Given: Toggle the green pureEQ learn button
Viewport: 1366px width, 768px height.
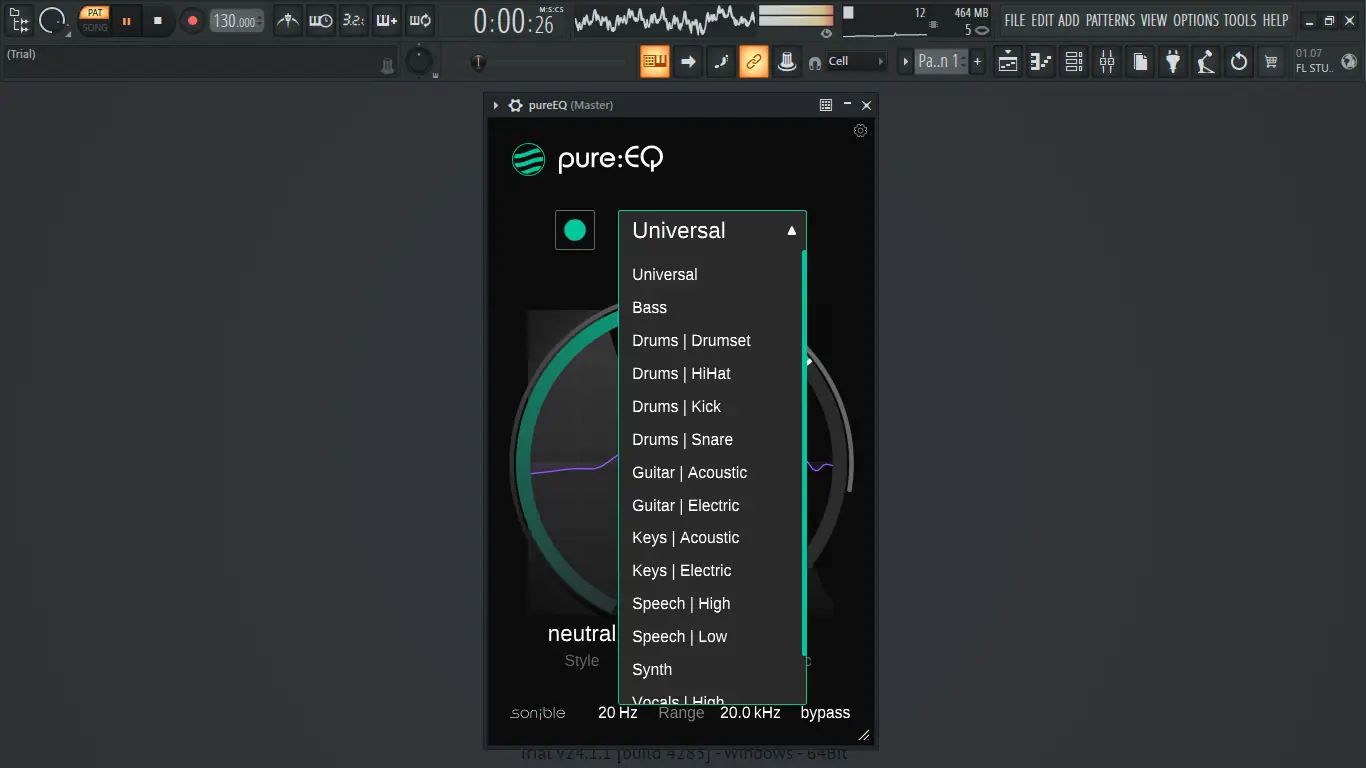Looking at the screenshot, I should point(575,231).
